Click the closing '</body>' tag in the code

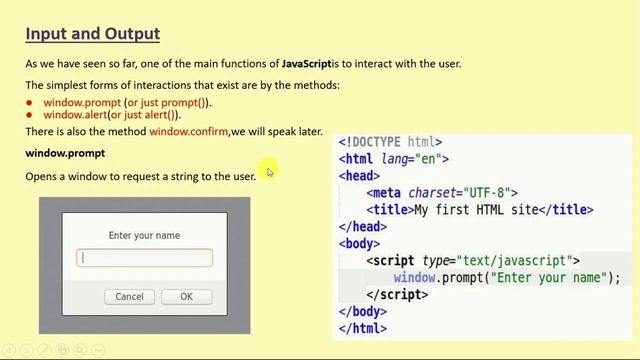(x=362, y=312)
